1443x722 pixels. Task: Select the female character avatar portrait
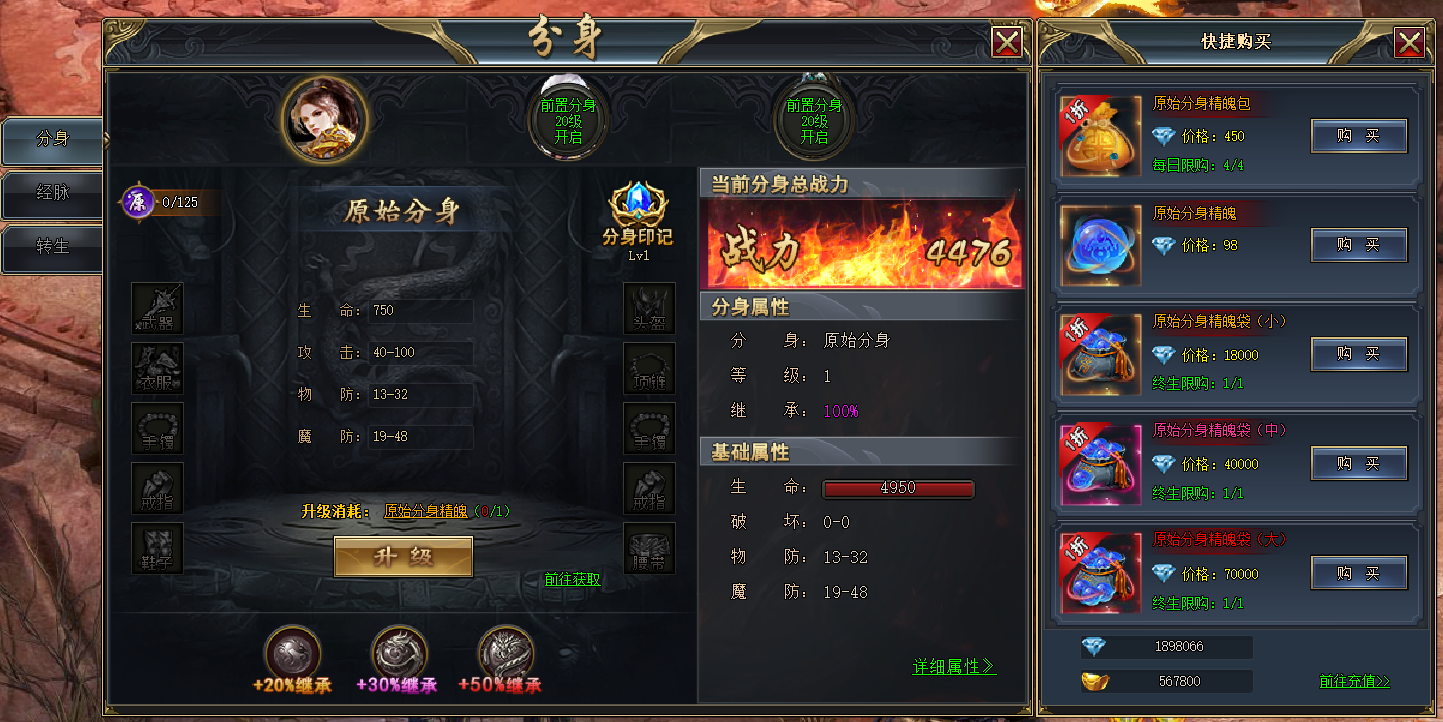[x=324, y=121]
